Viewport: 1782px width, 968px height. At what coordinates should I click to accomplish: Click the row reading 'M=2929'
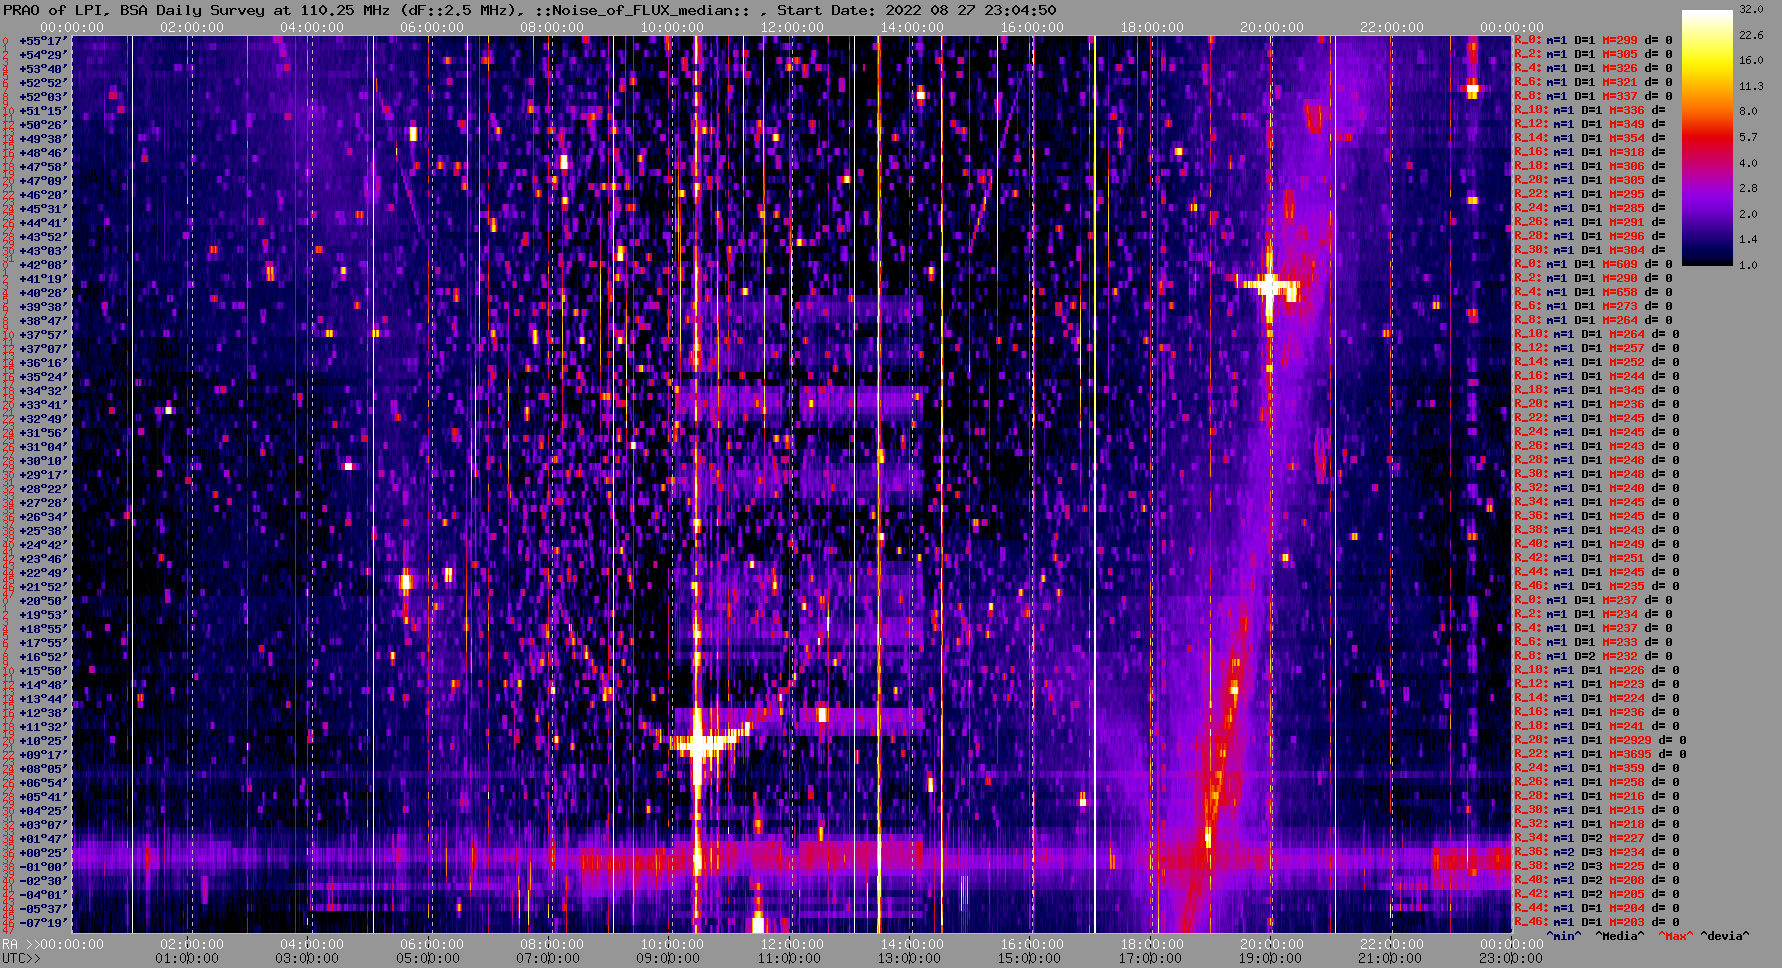point(1600,740)
